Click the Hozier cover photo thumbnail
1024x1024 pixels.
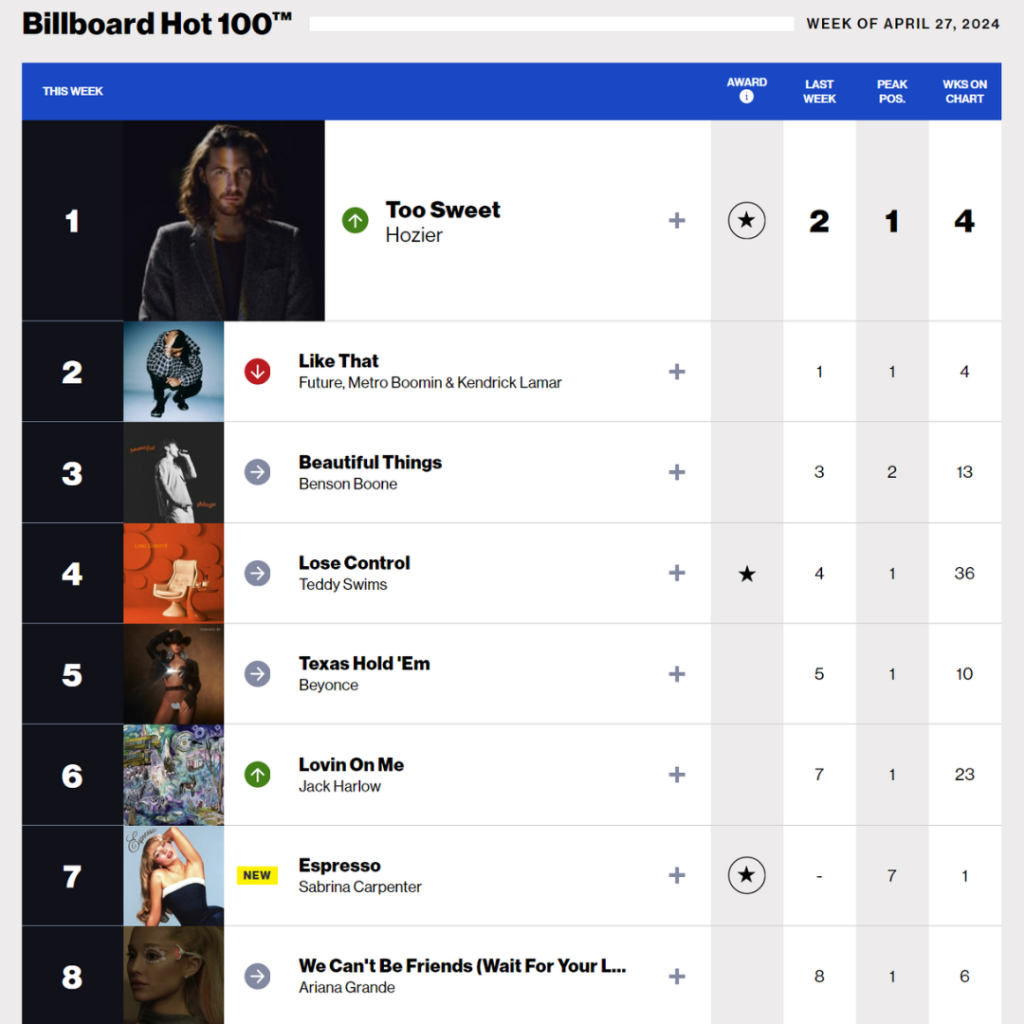224,220
